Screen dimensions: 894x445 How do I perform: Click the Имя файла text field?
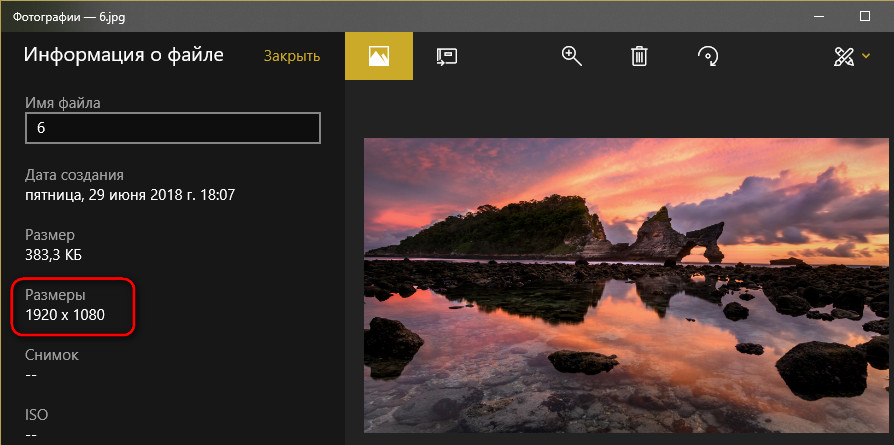pyautogui.click(x=173, y=128)
